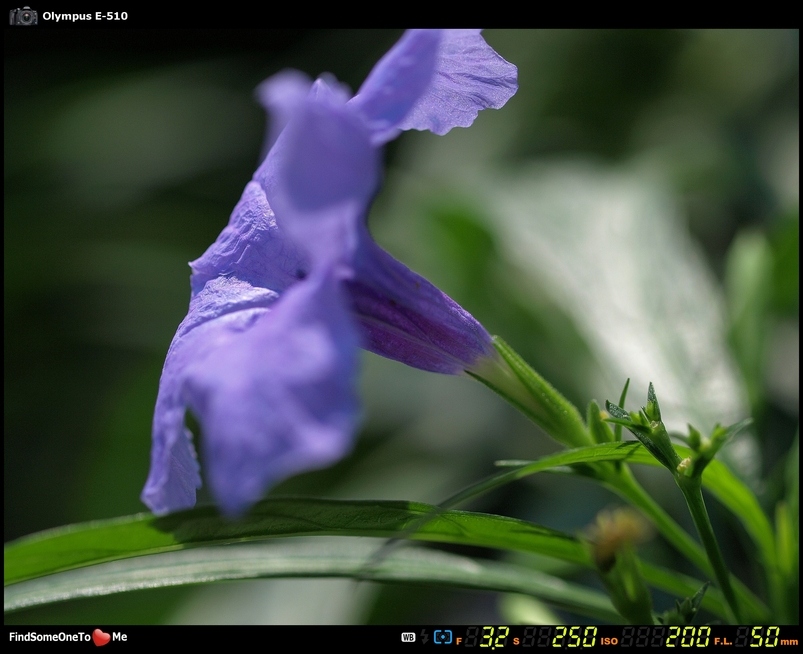Click the orange F.L. focal length label
Image resolution: width=803 pixels, height=654 pixels.
coord(723,640)
